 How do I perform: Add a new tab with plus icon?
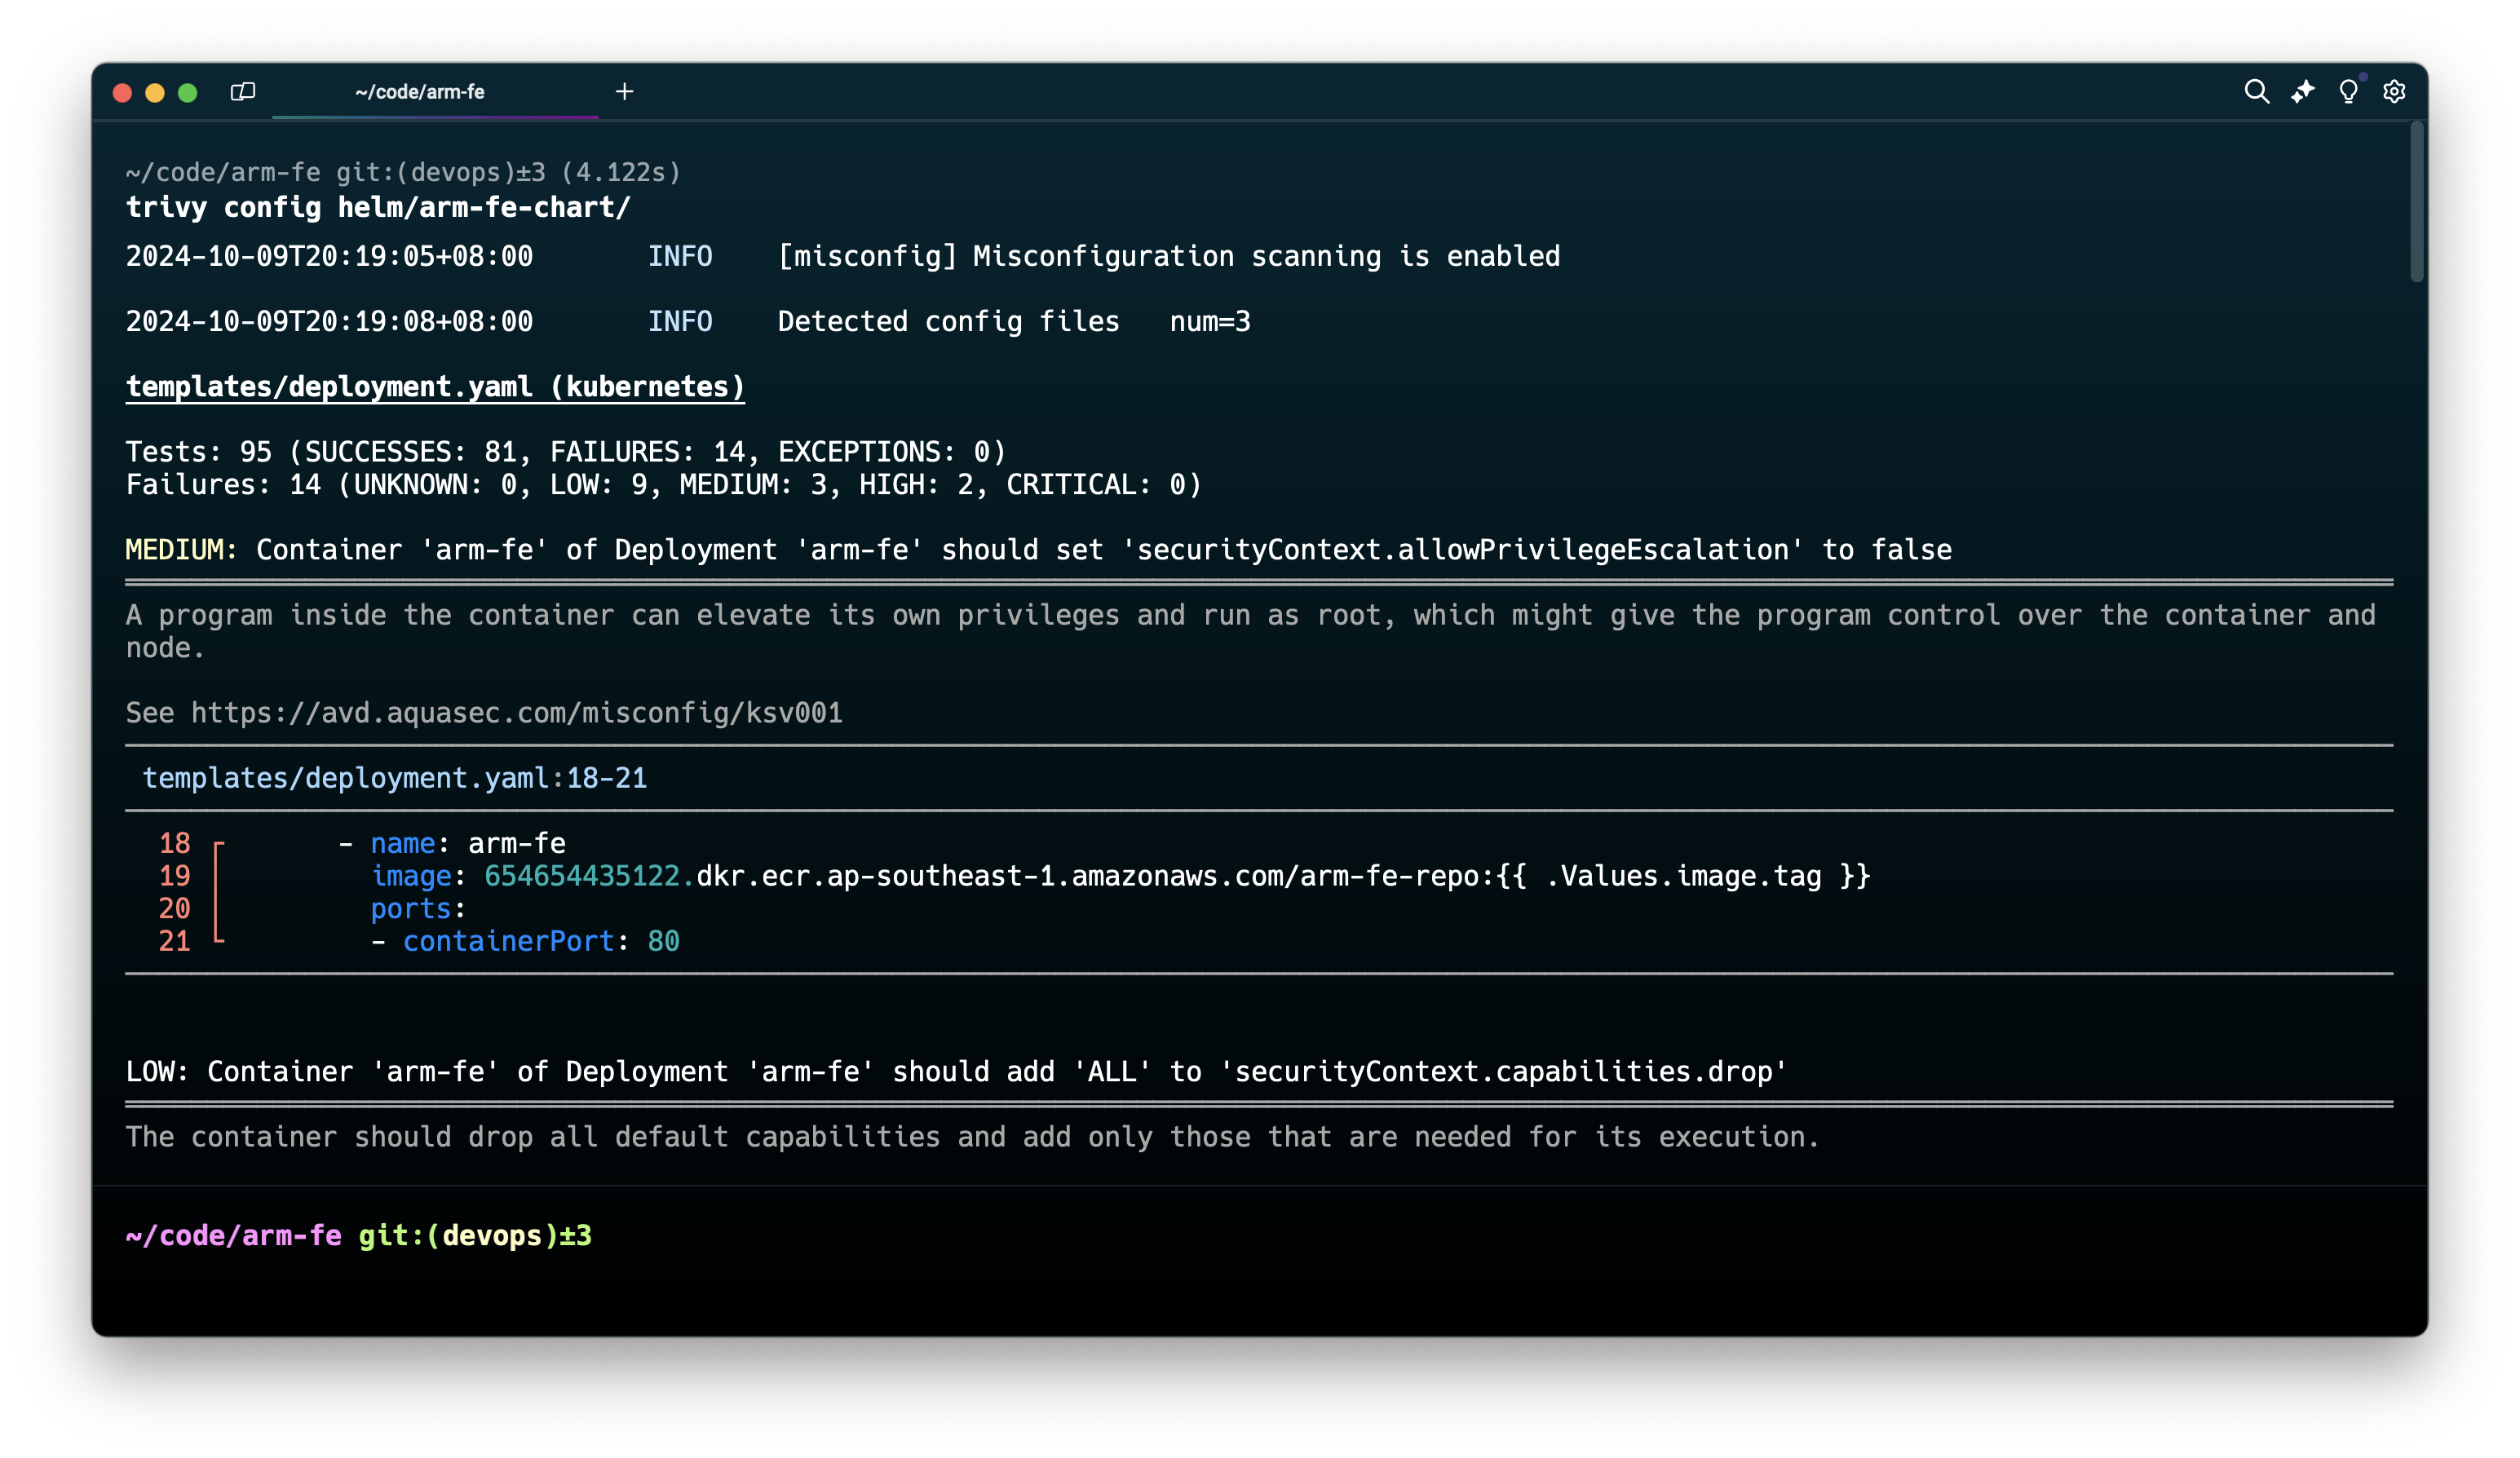625,92
